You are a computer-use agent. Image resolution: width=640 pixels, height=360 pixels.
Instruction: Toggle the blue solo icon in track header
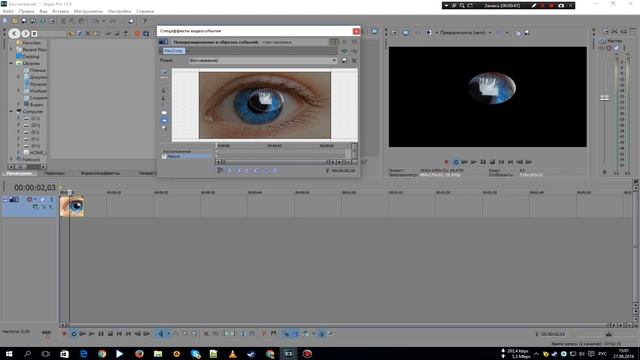[x=42, y=200]
